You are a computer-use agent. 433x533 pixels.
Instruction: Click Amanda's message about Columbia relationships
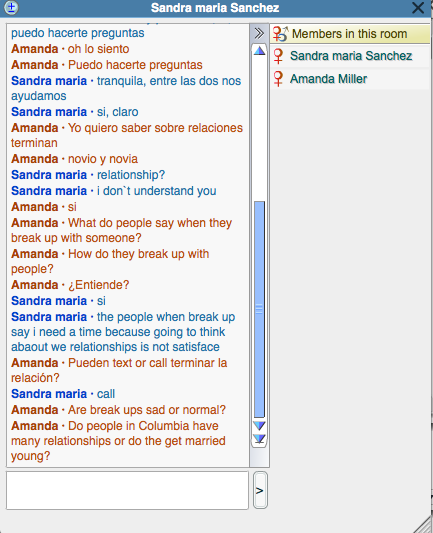tap(118, 441)
